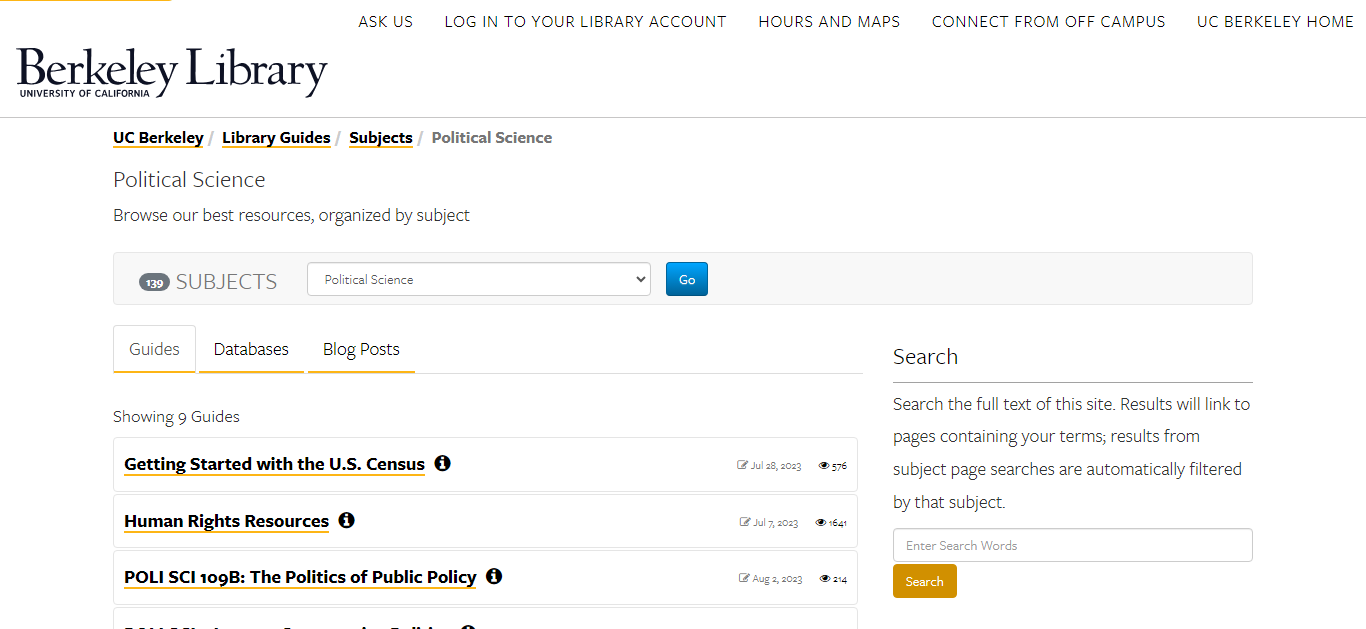
Task: Open info icon for Getting Started with U.S. Census
Action: click(443, 463)
